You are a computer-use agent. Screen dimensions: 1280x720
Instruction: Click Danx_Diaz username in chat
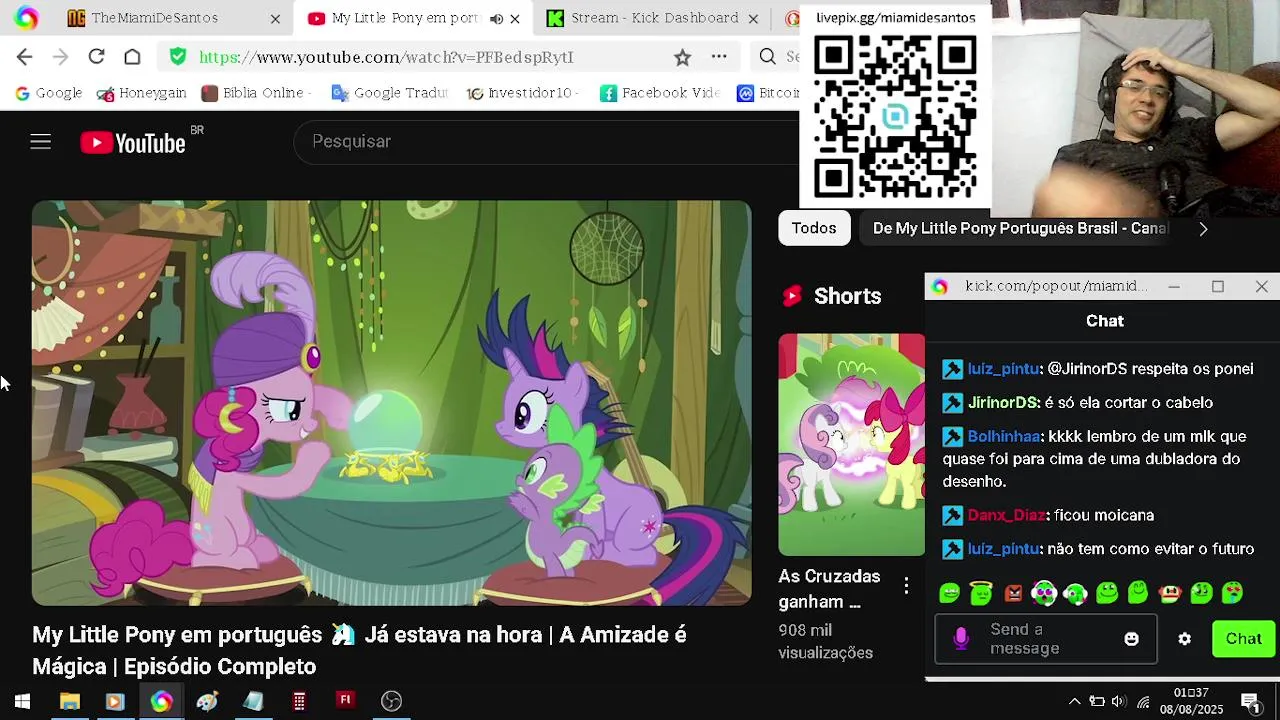[1006, 515]
